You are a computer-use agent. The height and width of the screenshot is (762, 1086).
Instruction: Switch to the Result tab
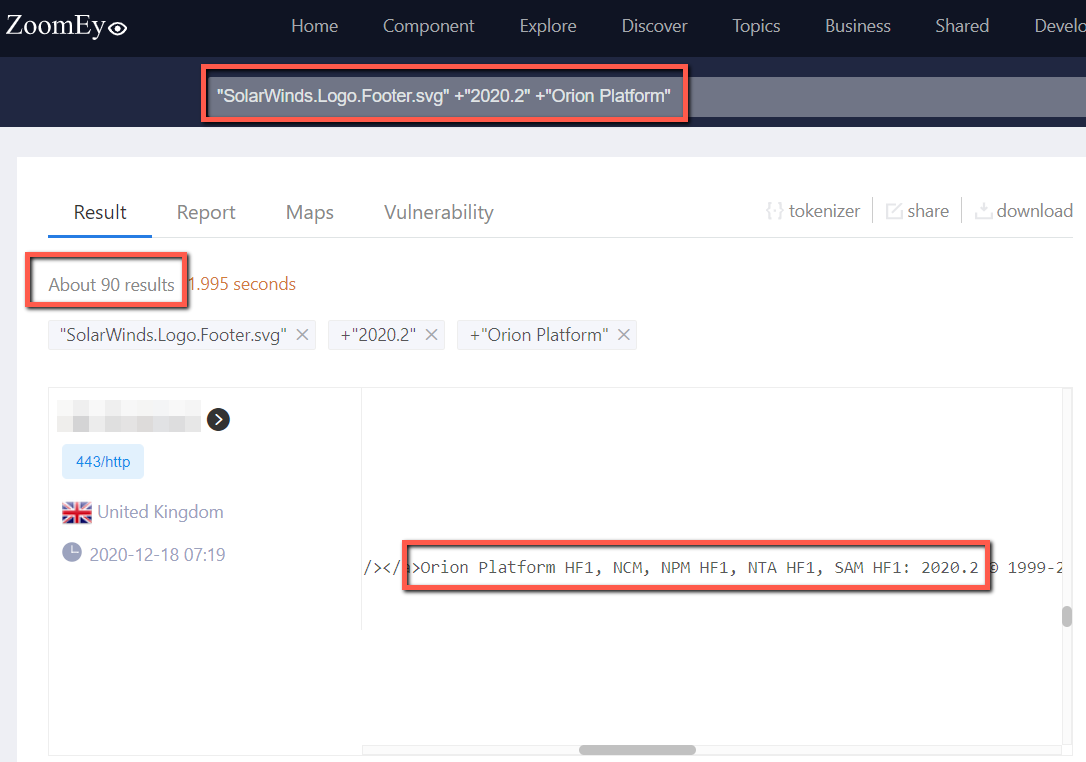[100, 212]
